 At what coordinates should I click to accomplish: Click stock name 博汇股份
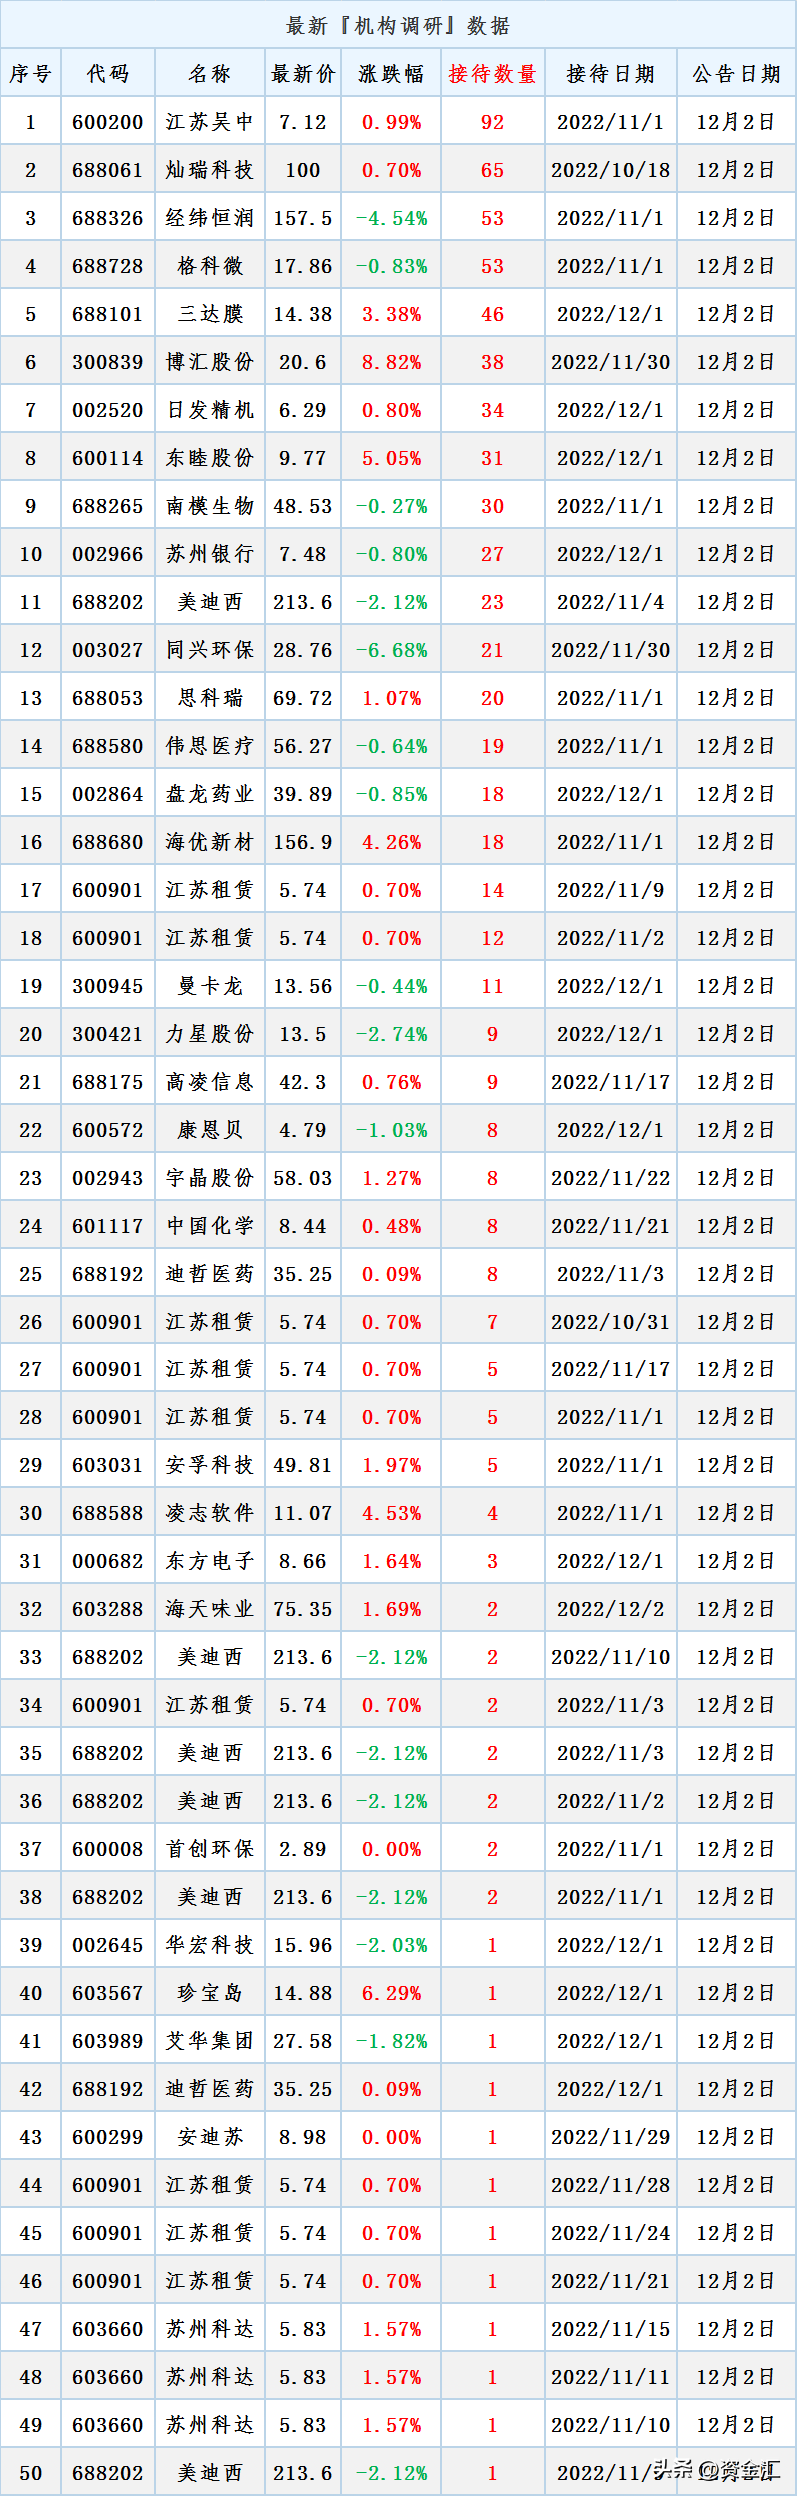point(210,362)
